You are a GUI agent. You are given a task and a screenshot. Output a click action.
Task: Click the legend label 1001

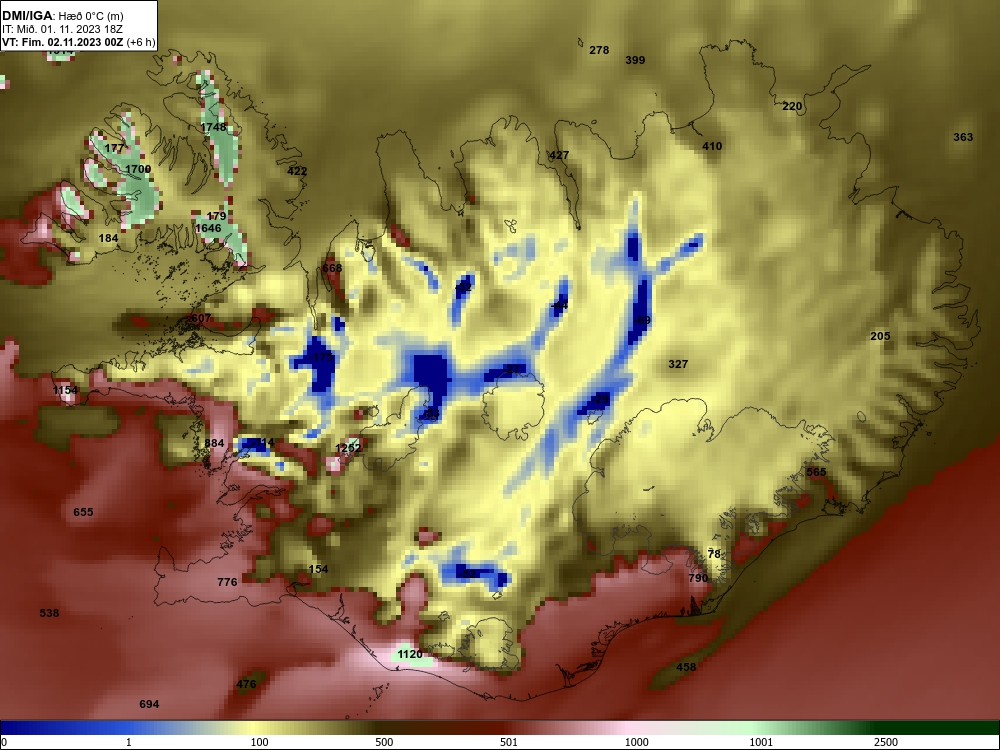click(x=761, y=742)
